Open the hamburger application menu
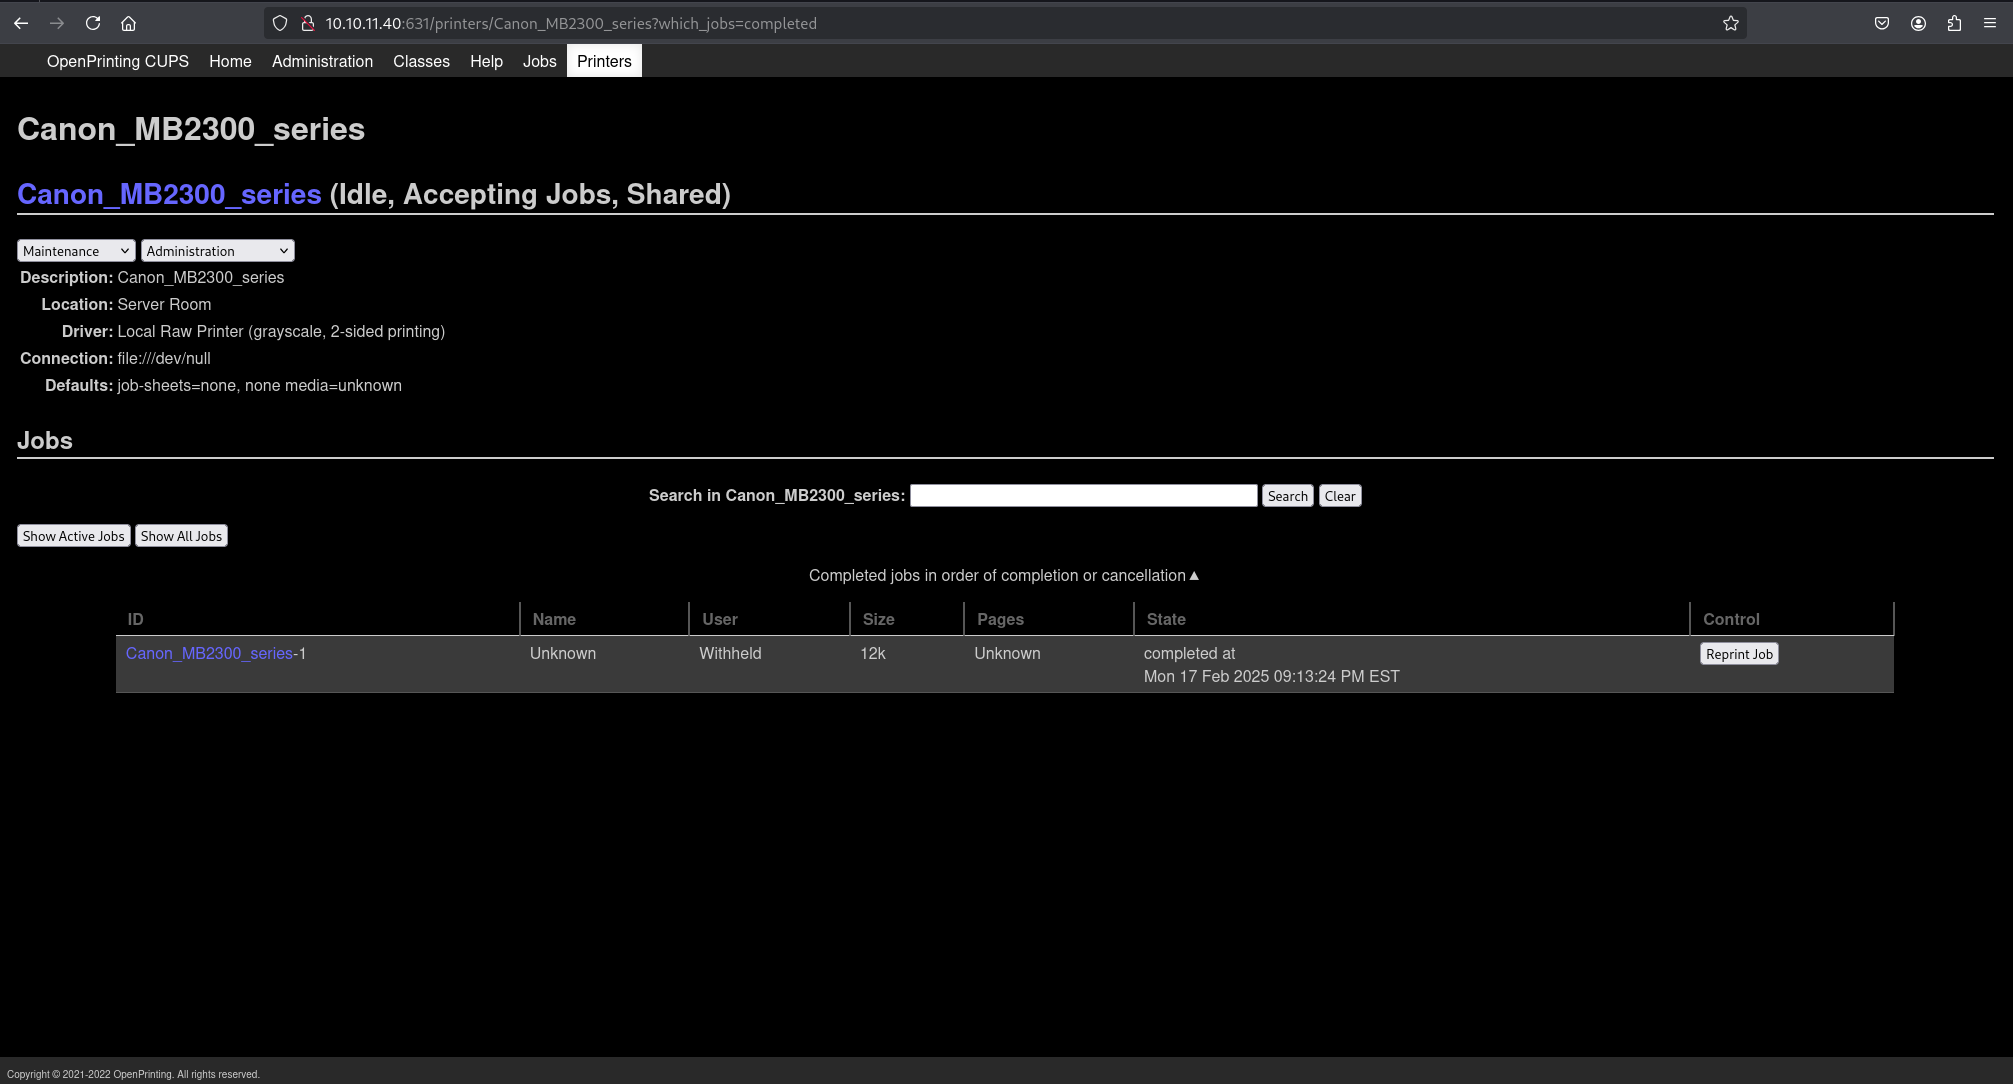 [x=1990, y=23]
